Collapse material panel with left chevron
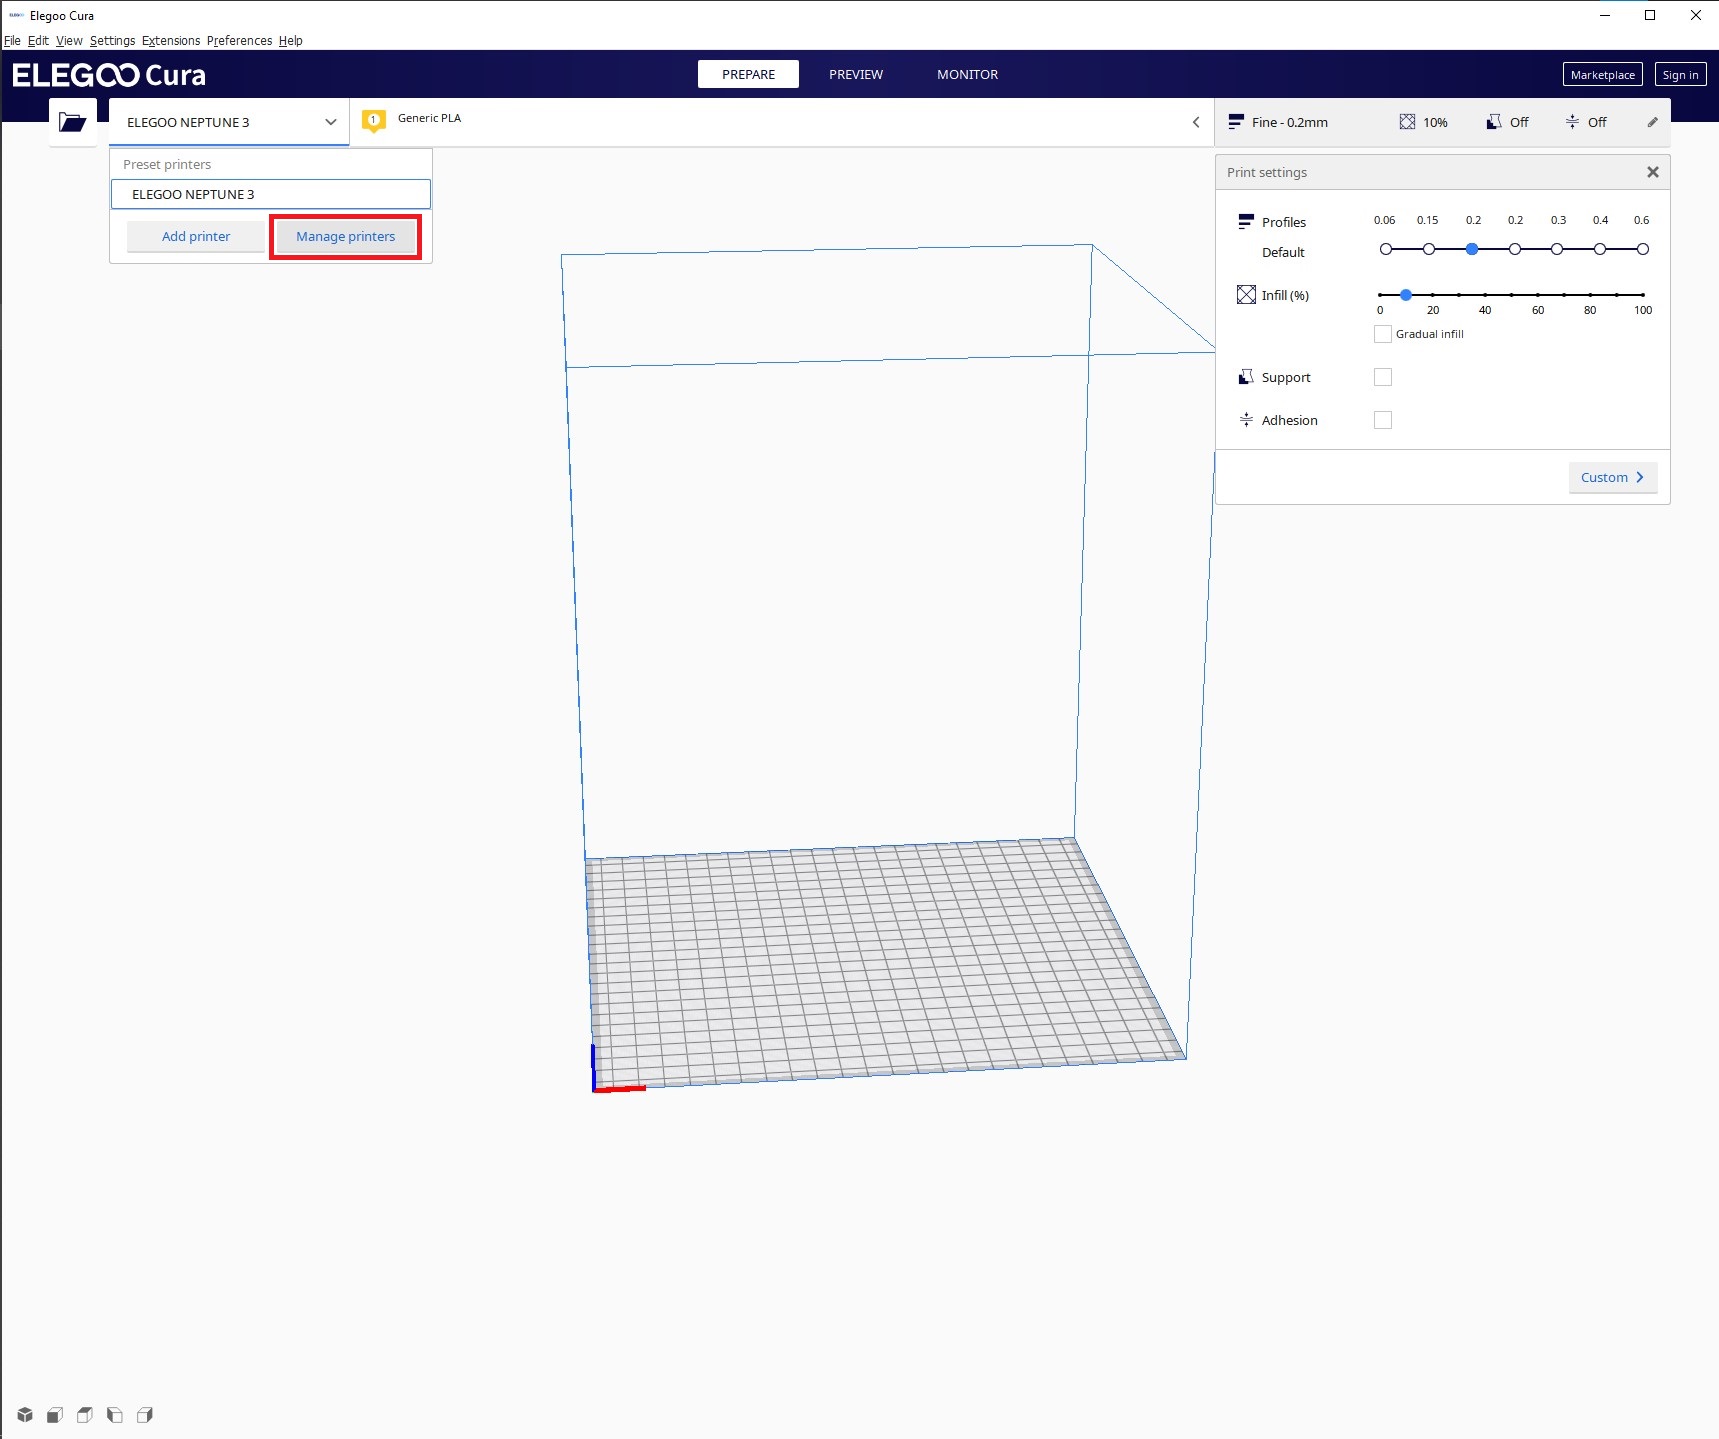 tap(1196, 122)
